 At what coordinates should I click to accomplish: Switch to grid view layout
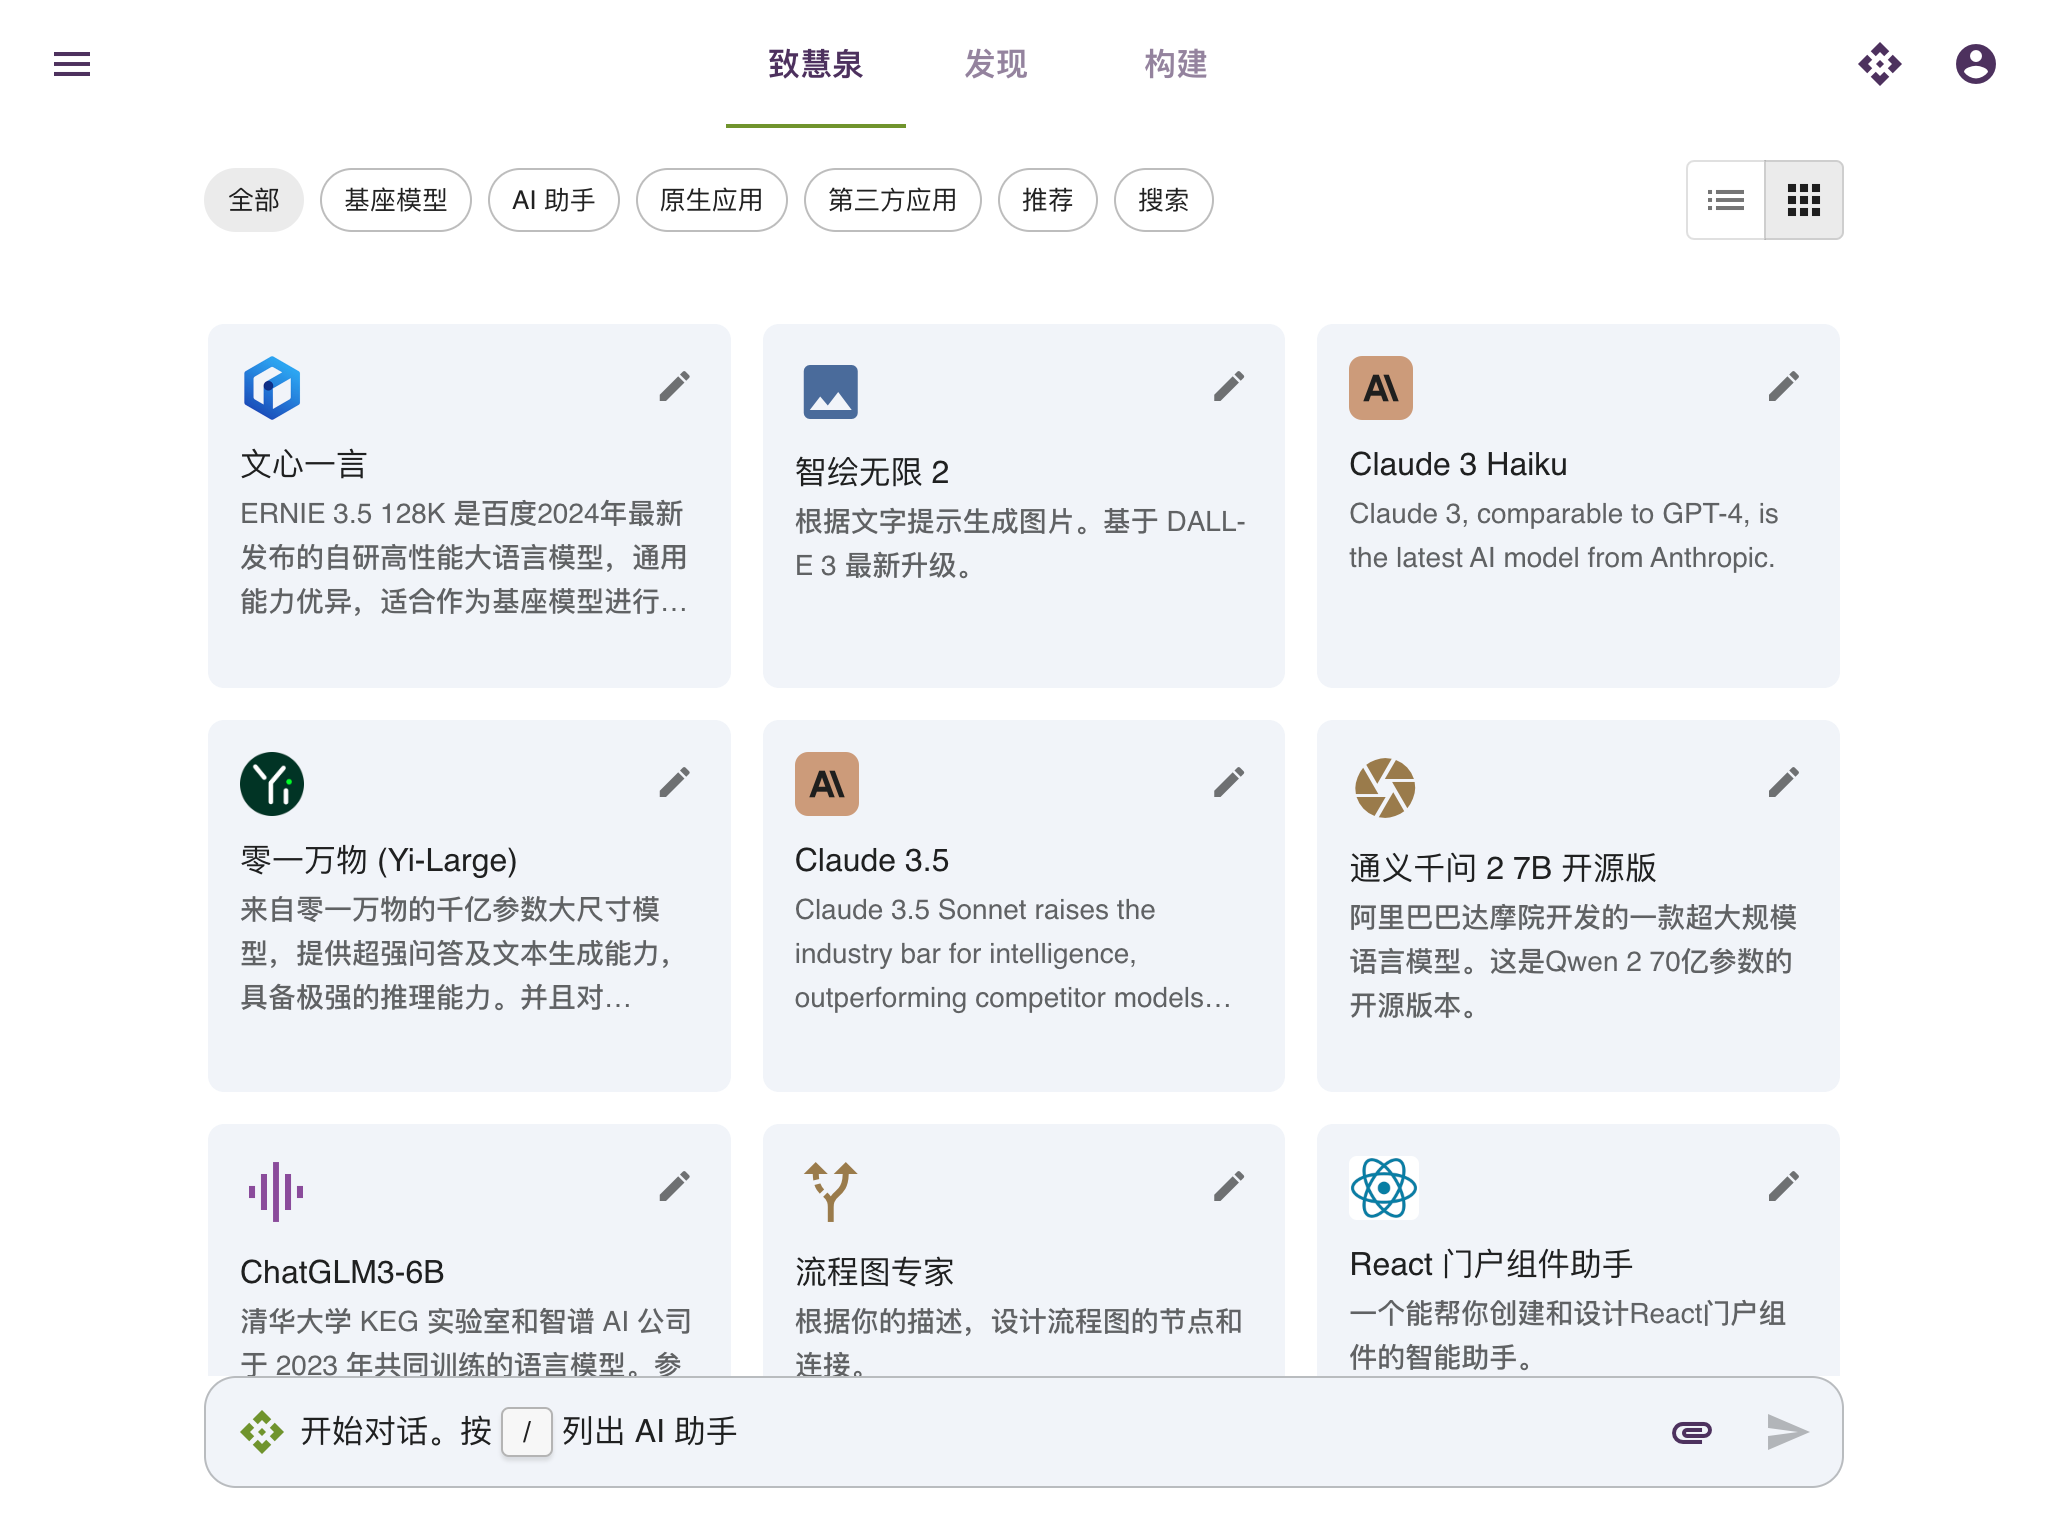click(1804, 200)
